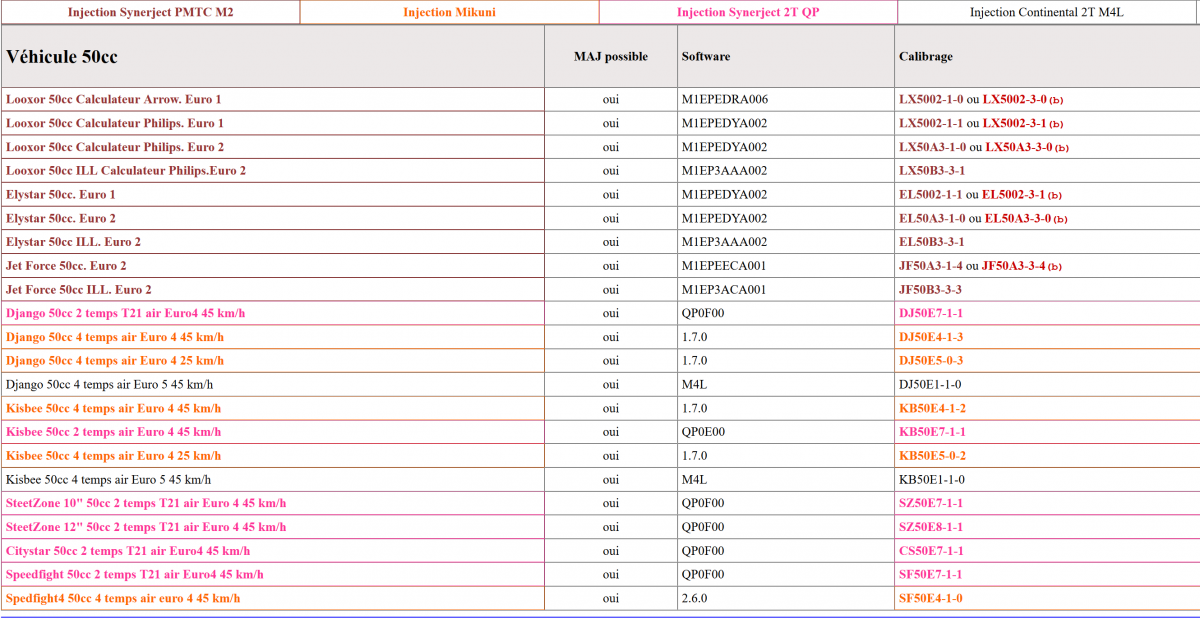The height and width of the screenshot is (619, 1200).
Task: Select the Jet Force 50cc. Euro 2 row
Action: [x=66, y=266]
